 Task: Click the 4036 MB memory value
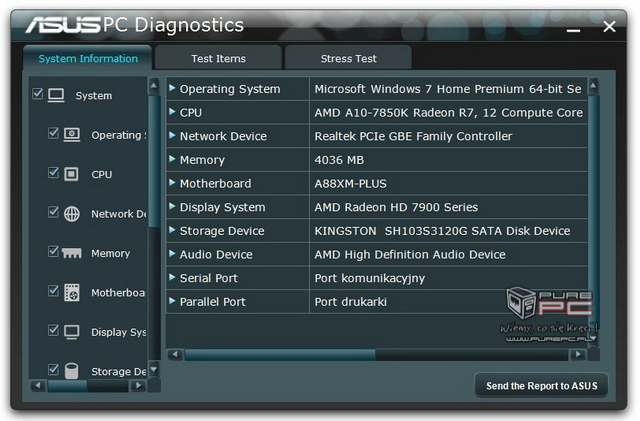point(339,160)
